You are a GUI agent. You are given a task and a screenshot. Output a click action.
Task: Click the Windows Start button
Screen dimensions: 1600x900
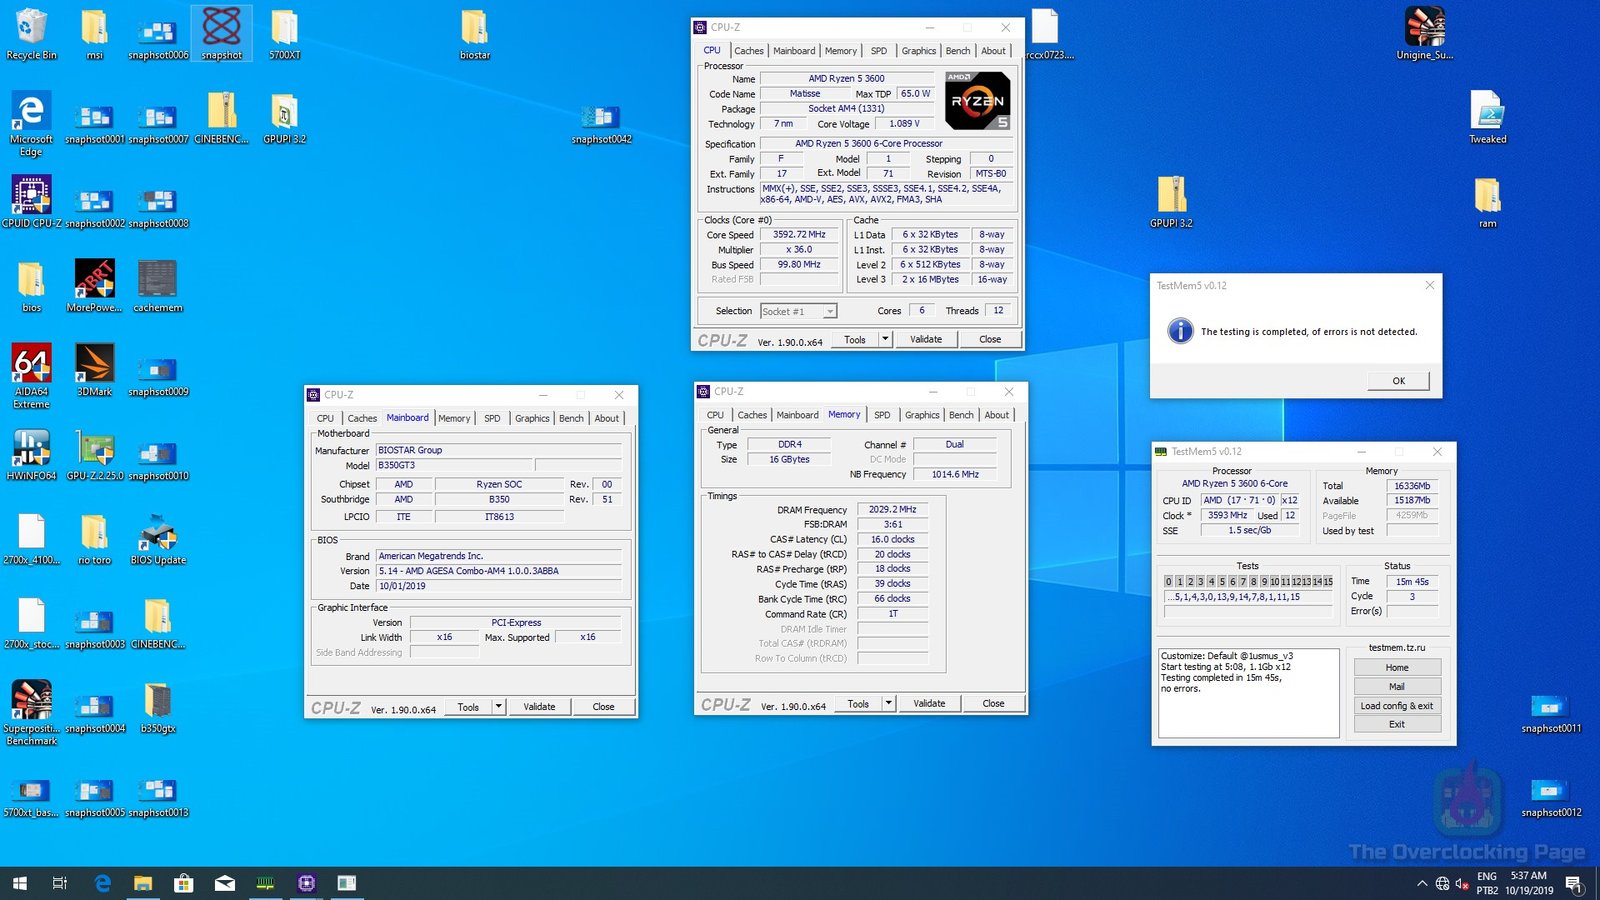[x=19, y=883]
